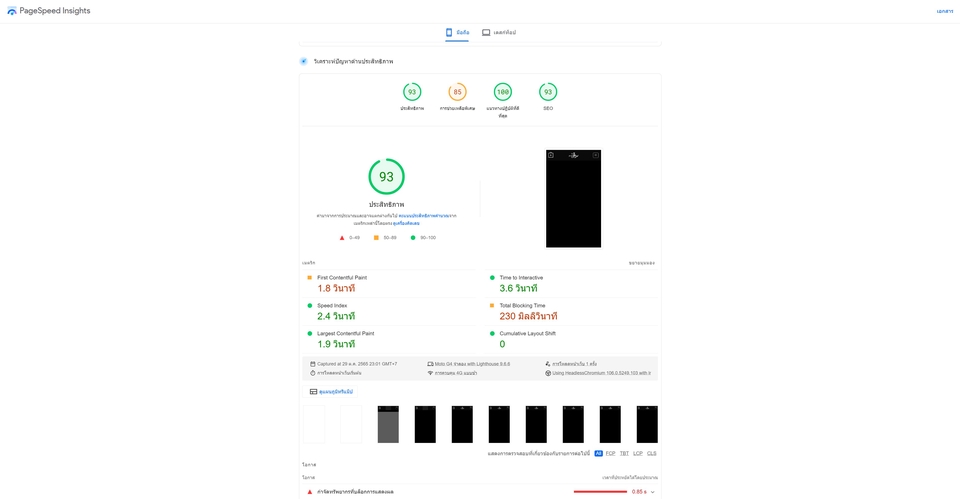Switch to the mobile (มือถือ) tab
Image resolution: width=960 pixels, height=499 pixels.
point(457,32)
